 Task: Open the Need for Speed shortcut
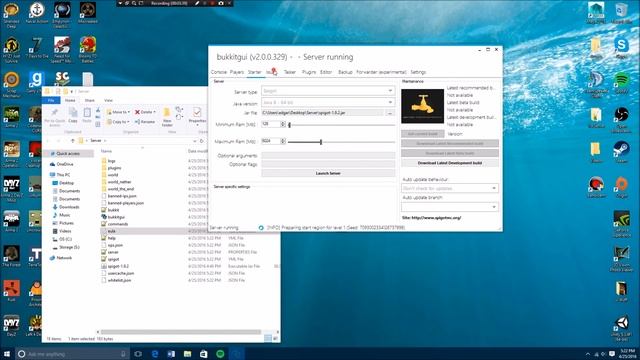coord(62,49)
